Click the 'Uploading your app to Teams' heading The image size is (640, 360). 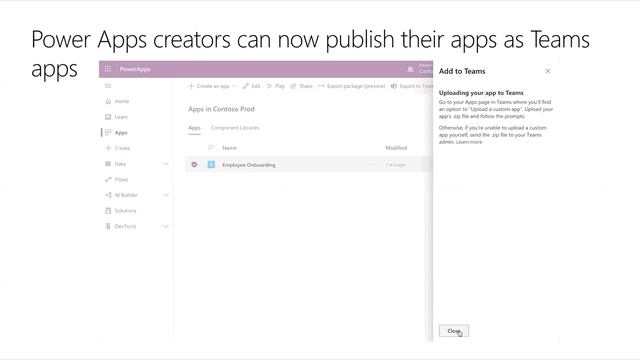tap(481, 93)
